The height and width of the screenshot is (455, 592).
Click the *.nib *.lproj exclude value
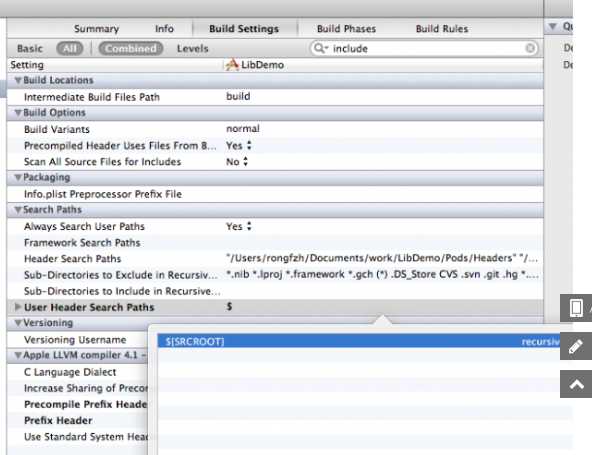coord(382,274)
